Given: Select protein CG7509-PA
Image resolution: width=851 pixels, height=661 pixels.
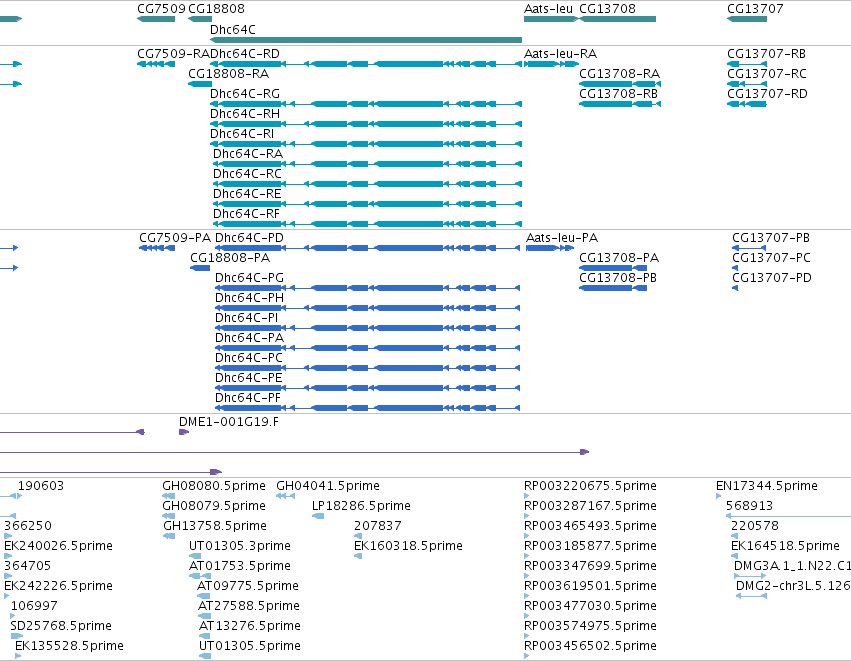Looking at the screenshot, I should pos(157,248).
